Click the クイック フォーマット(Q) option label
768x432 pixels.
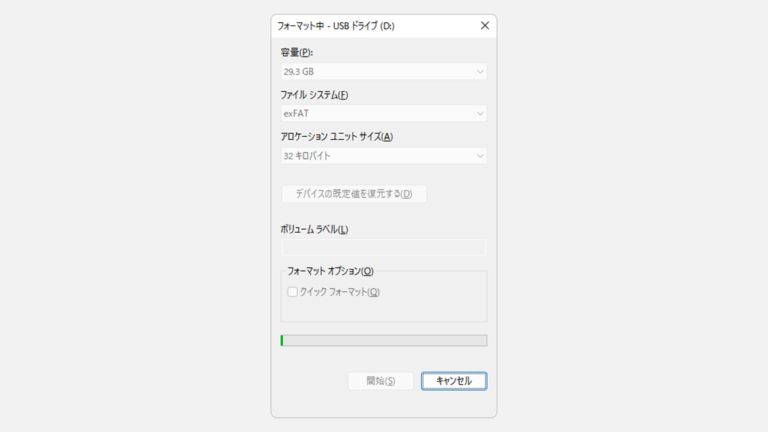click(x=340, y=292)
